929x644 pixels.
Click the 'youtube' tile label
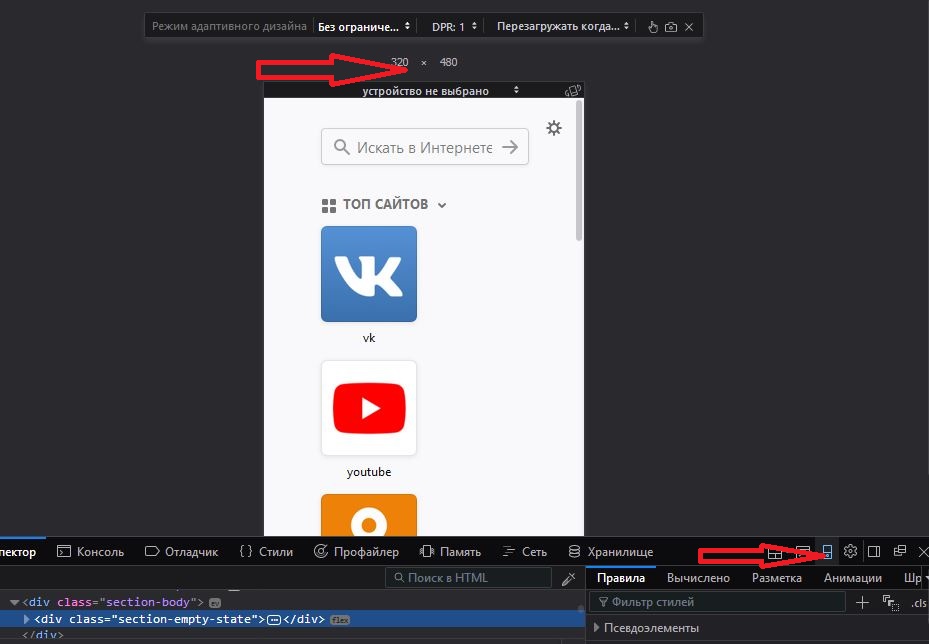(369, 472)
